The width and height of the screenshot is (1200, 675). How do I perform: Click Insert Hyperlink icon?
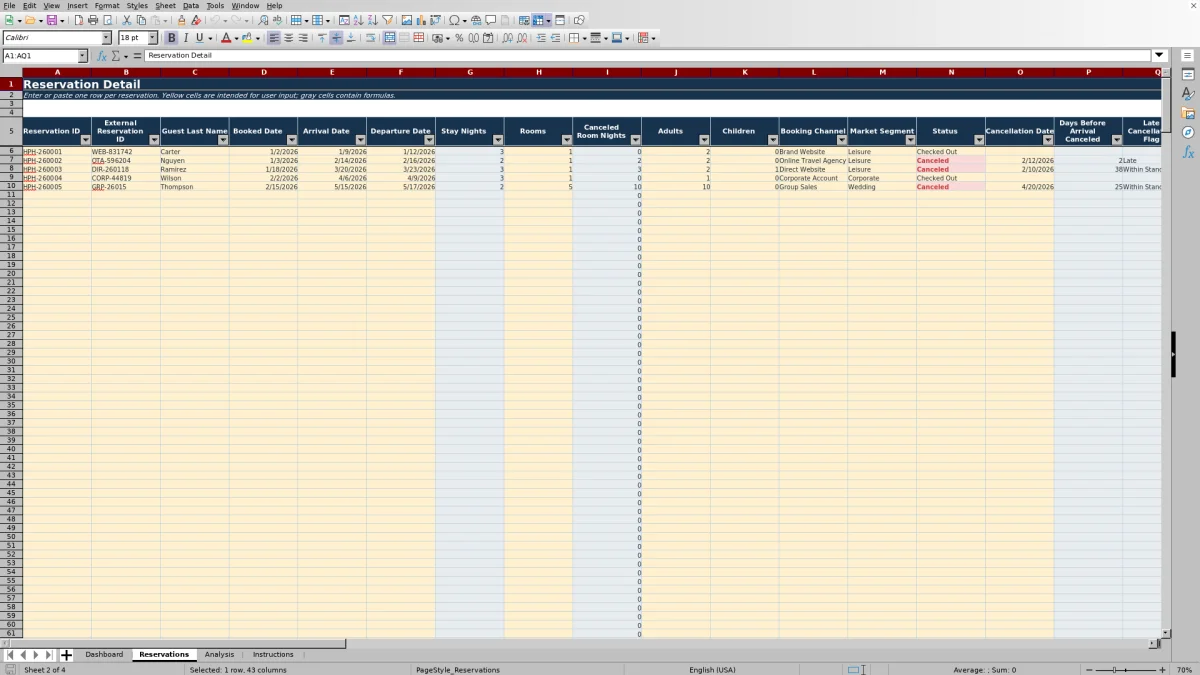tap(476, 20)
